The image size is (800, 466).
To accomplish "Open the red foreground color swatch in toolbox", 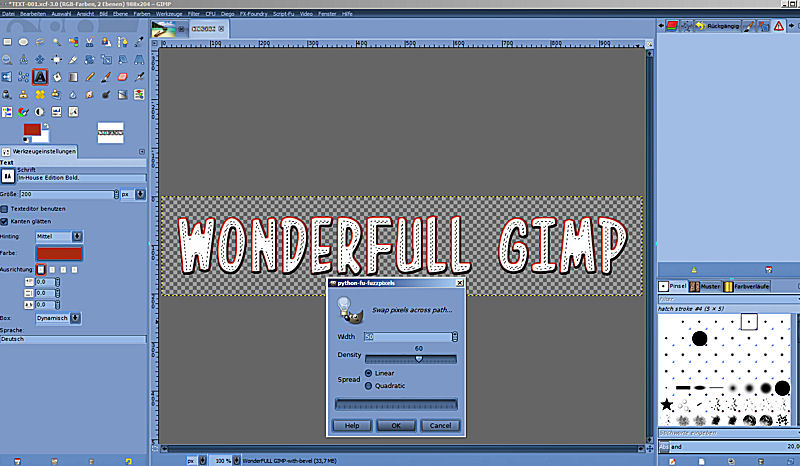I will 32,130.
